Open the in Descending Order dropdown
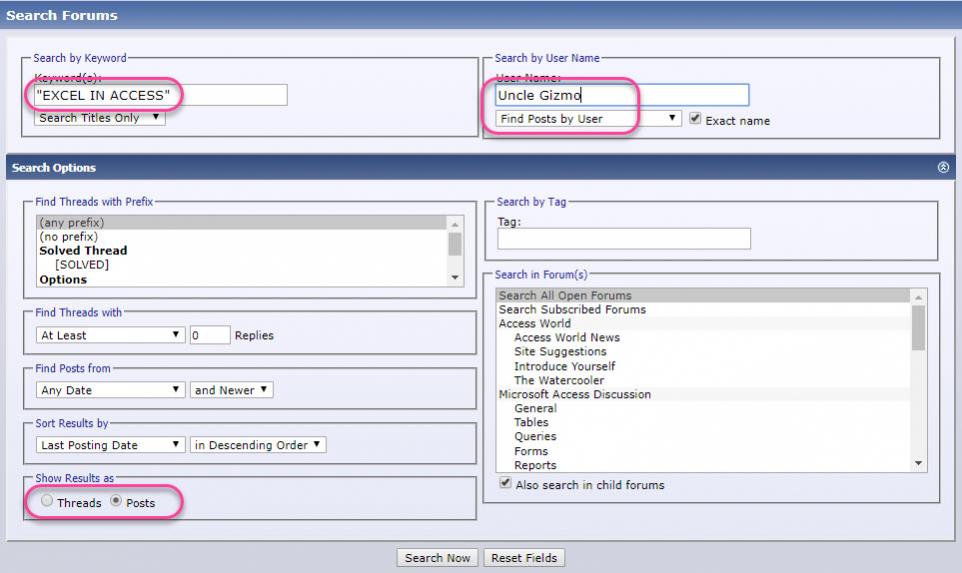Image resolution: width=962 pixels, height=573 pixels. (x=258, y=445)
